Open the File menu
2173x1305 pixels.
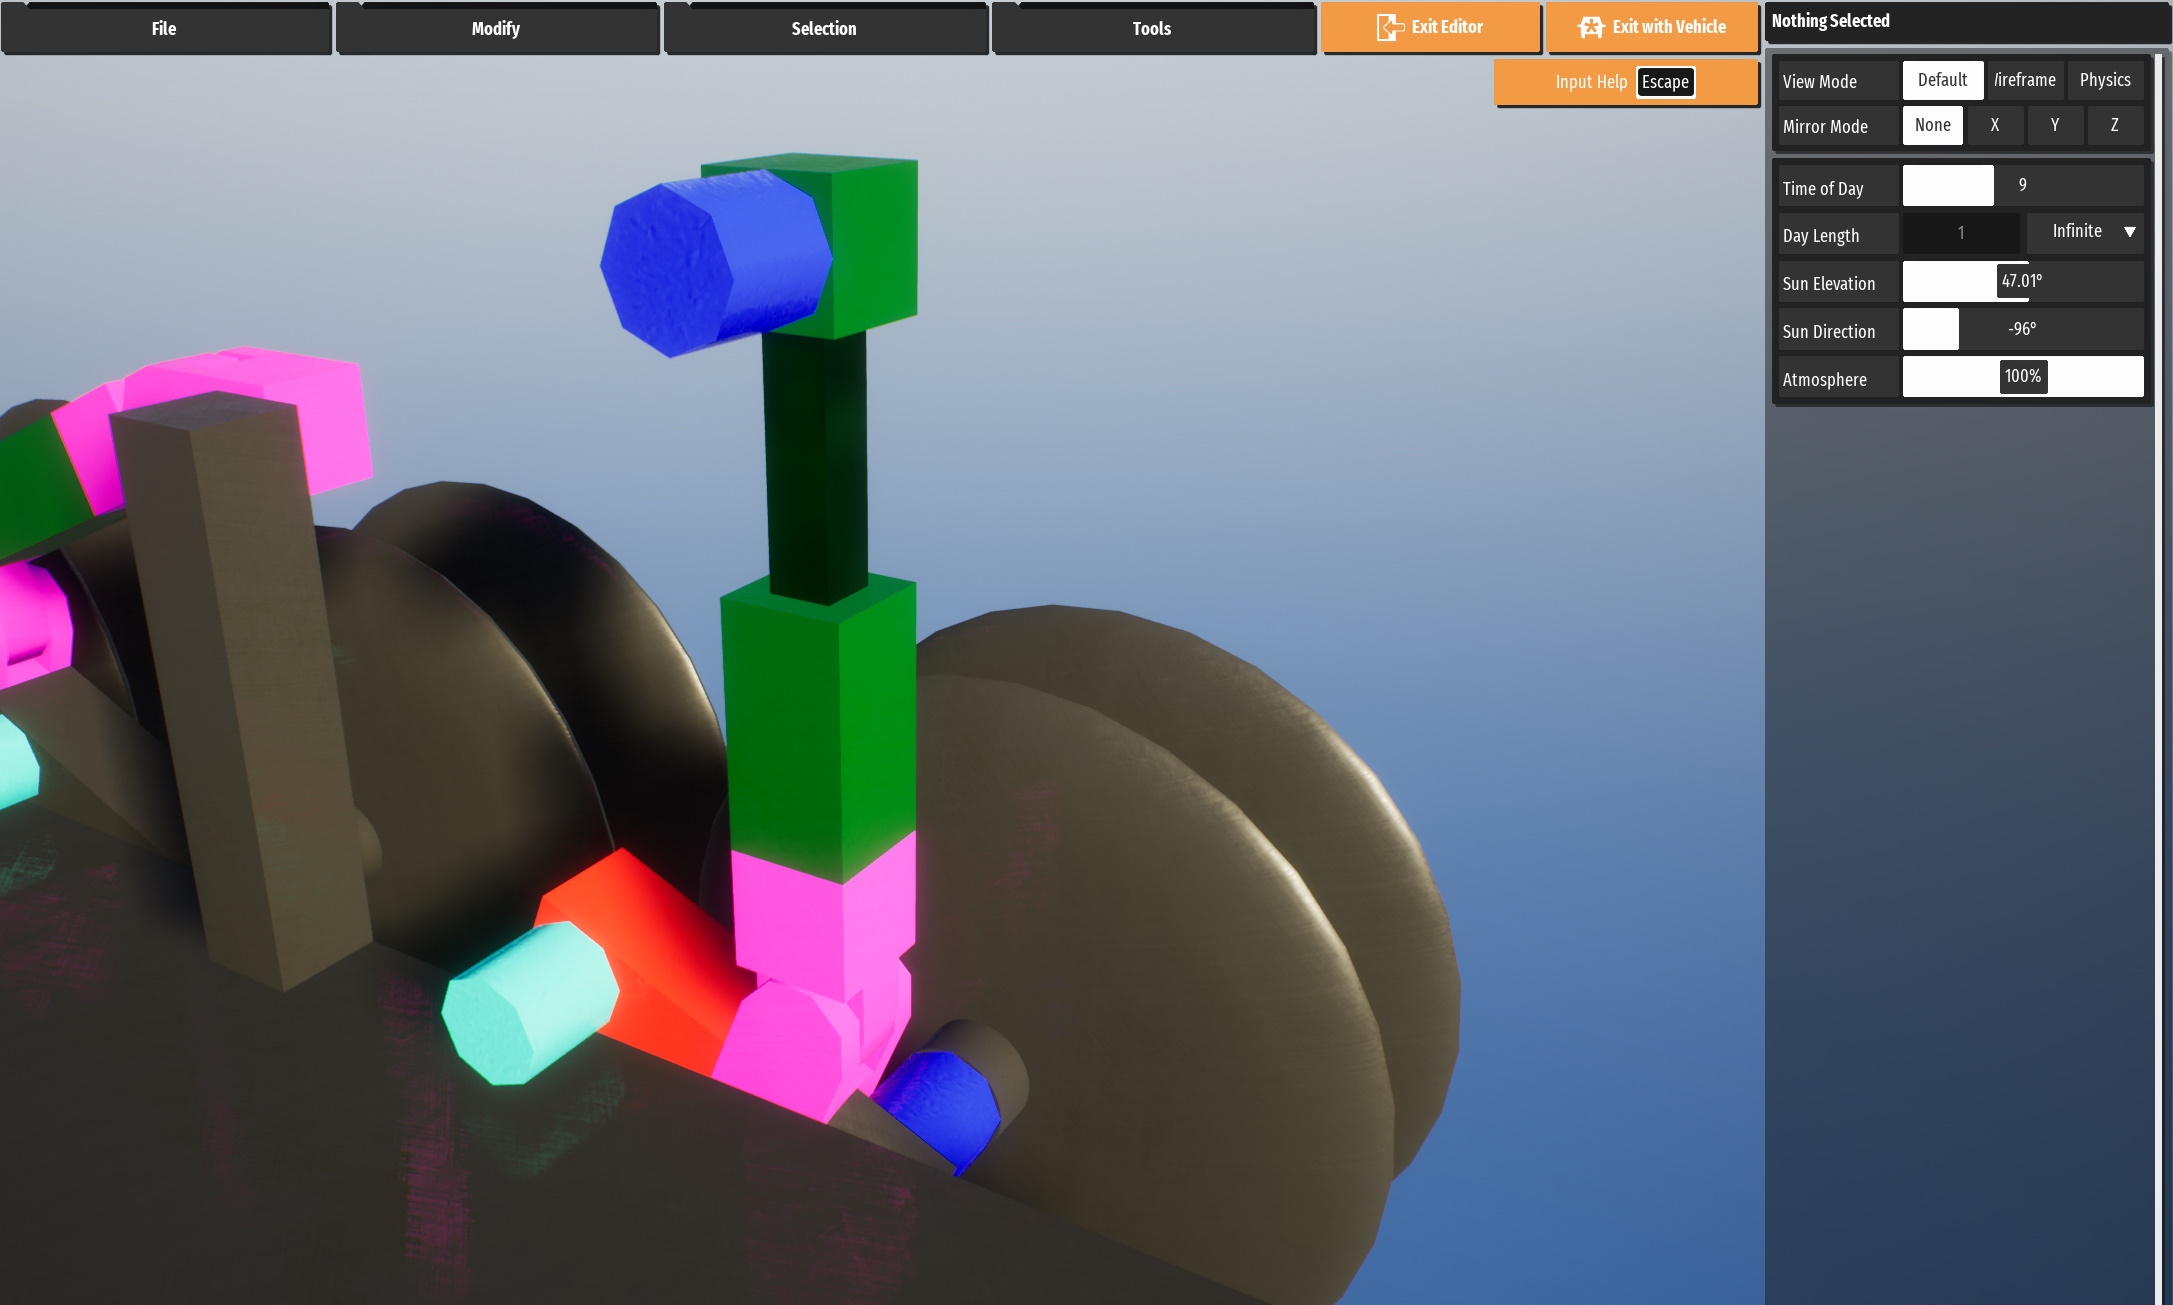click(164, 28)
